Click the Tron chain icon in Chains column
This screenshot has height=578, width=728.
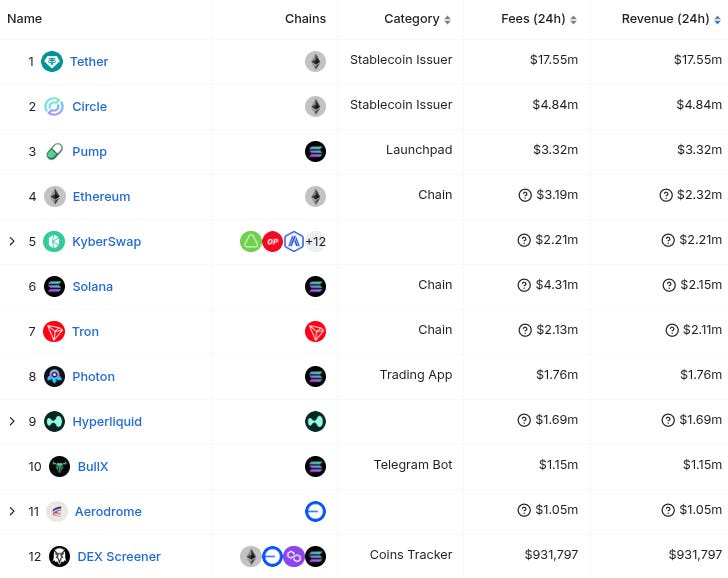point(315,331)
